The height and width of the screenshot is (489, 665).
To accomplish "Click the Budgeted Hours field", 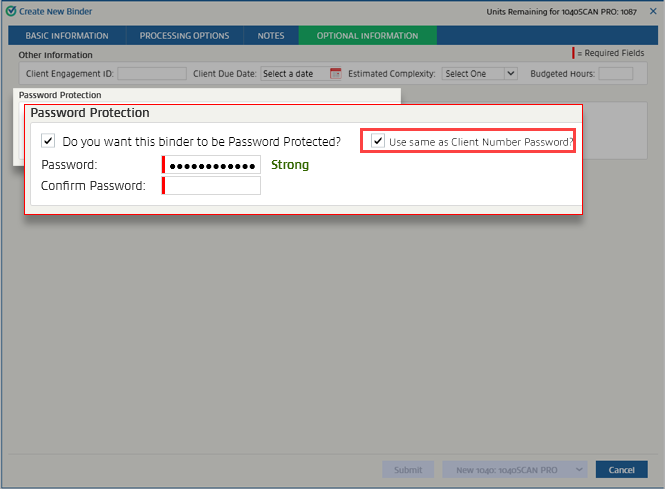I will point(616,74).
